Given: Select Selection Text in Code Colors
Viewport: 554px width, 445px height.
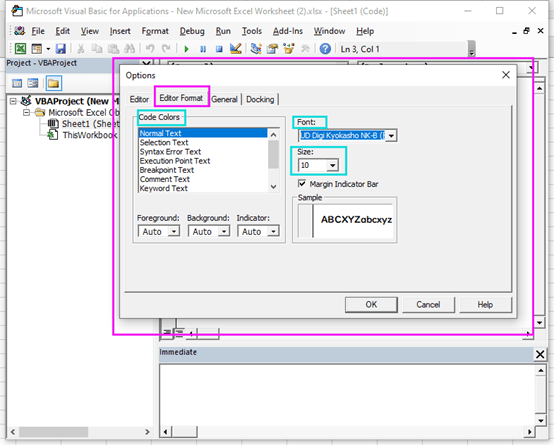Looking at the screenshot, I should [x=203, y=142].
